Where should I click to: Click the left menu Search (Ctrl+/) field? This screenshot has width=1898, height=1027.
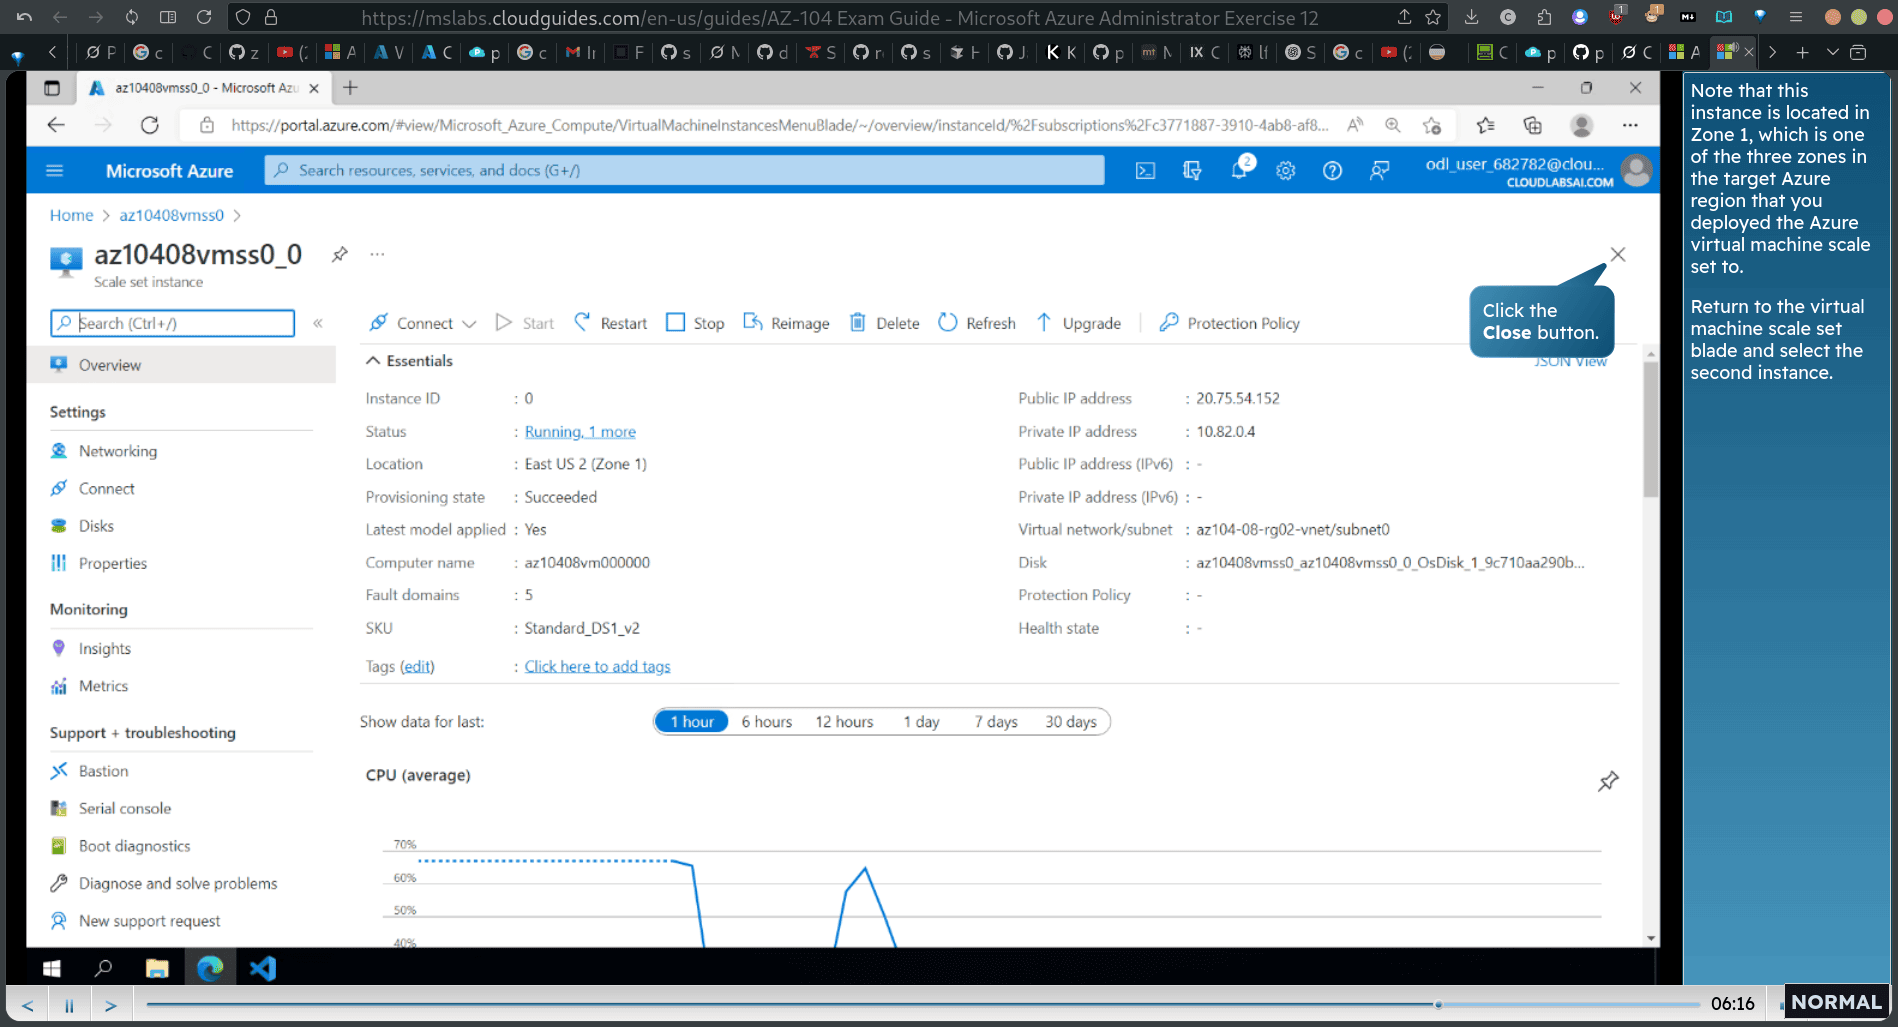(x=173, y=323)
